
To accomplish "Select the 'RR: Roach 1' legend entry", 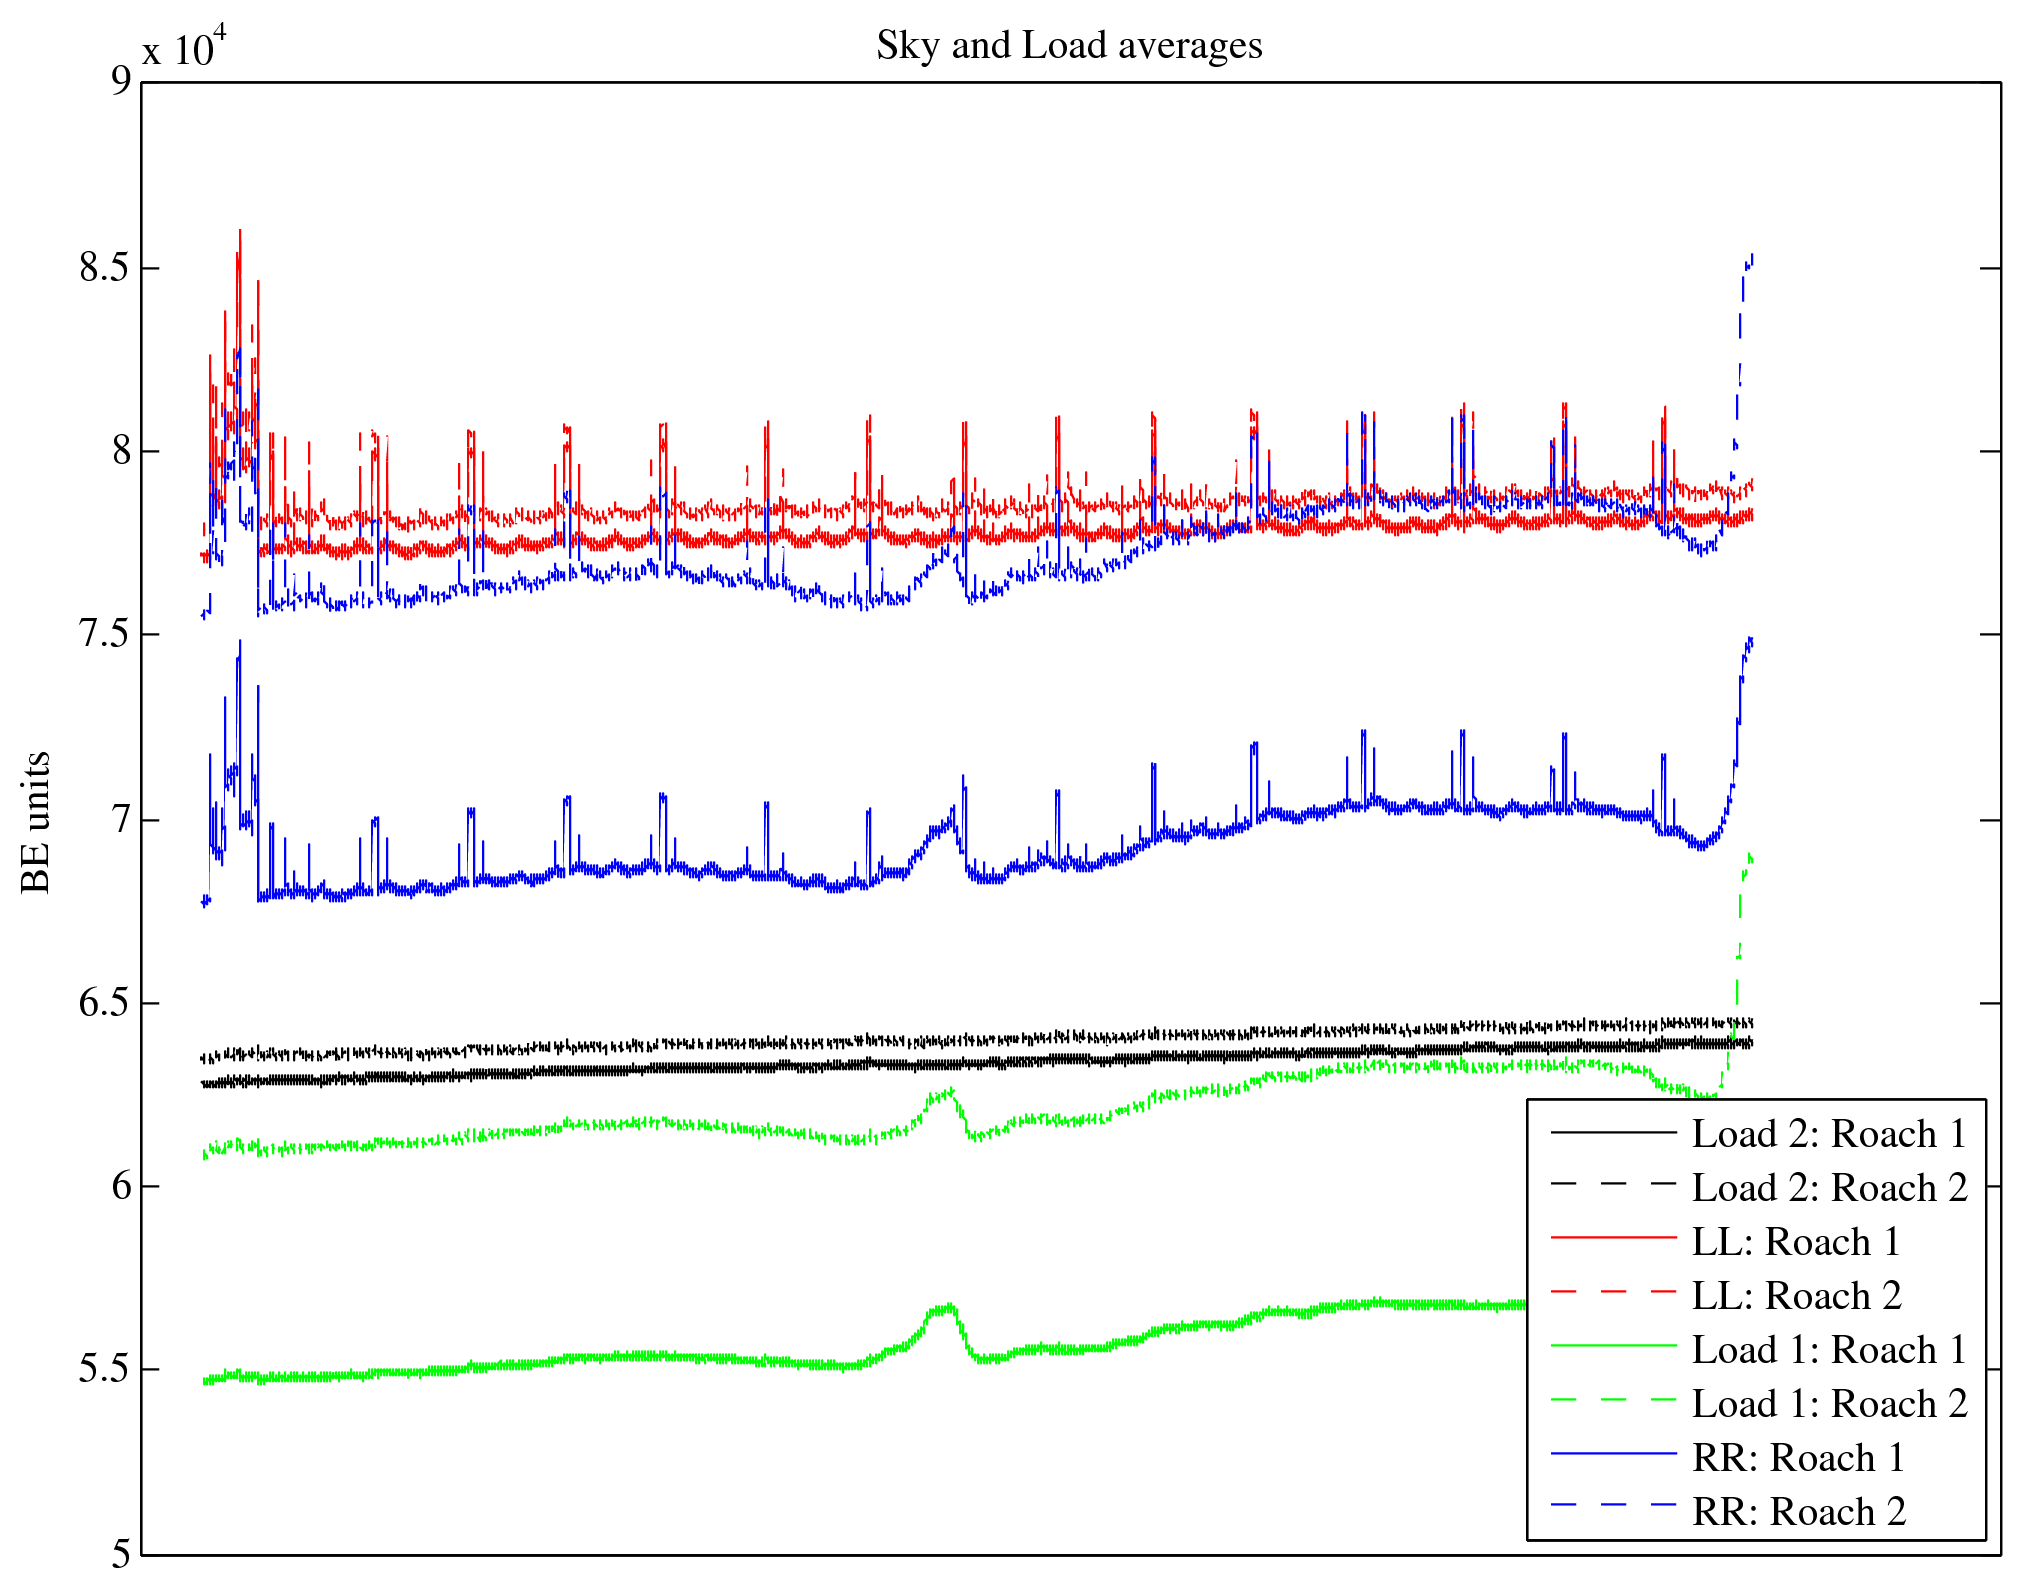I will (1798, 1458).
